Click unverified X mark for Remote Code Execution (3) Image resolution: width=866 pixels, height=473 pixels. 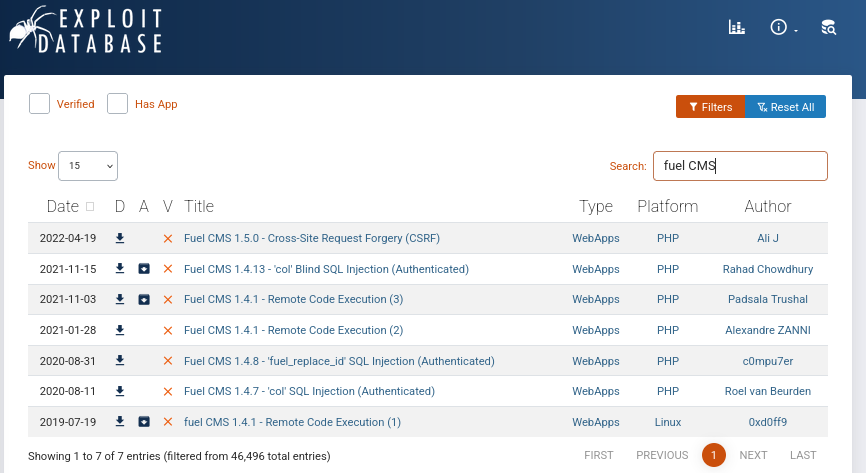168,299
